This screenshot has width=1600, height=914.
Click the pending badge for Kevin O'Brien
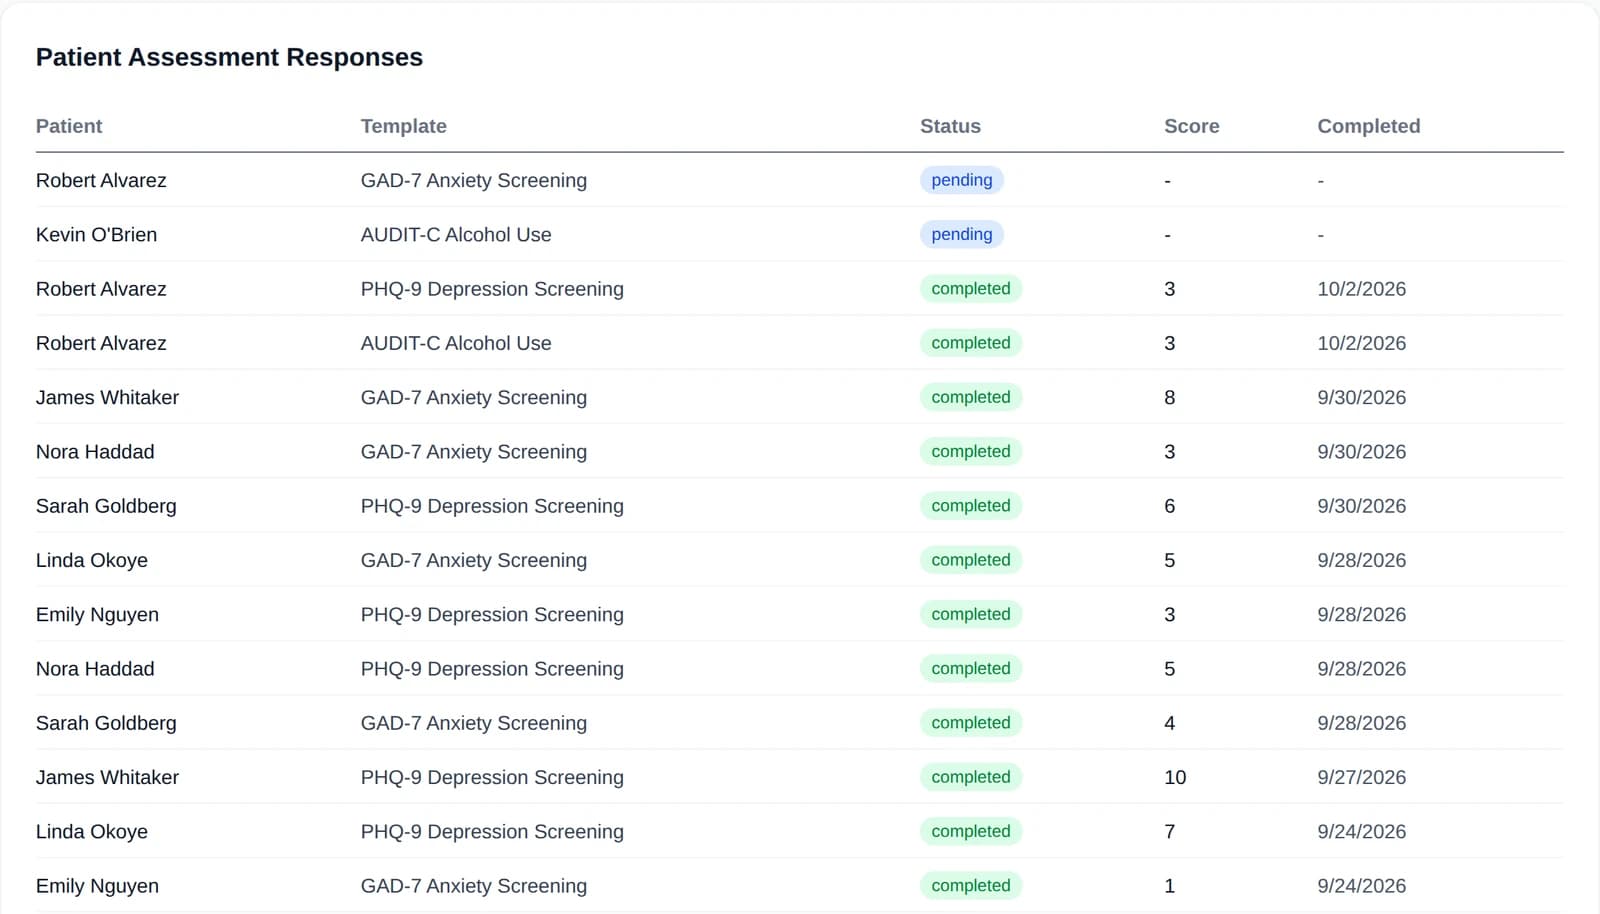[x=962, y=234]
